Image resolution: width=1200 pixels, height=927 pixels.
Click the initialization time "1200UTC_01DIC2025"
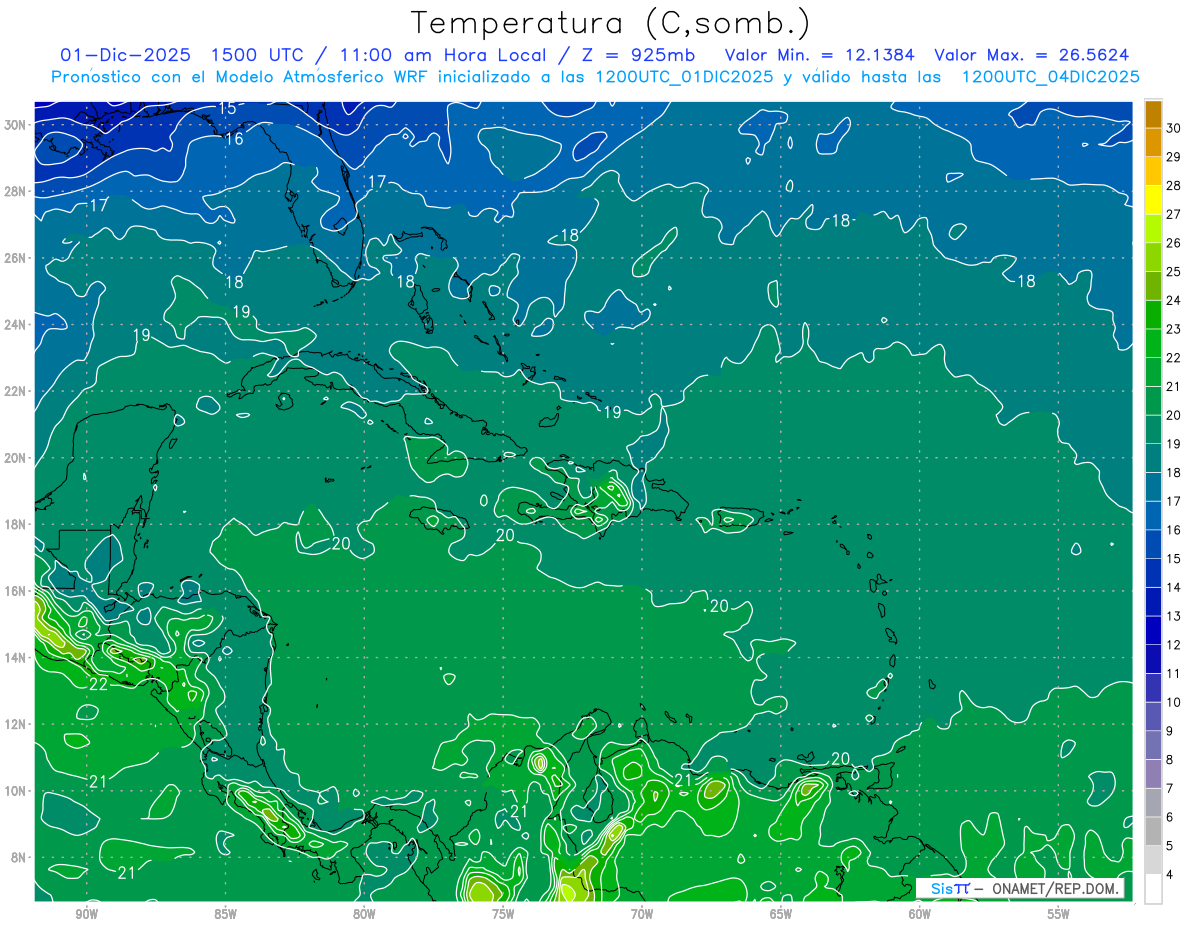coord(685,77)
